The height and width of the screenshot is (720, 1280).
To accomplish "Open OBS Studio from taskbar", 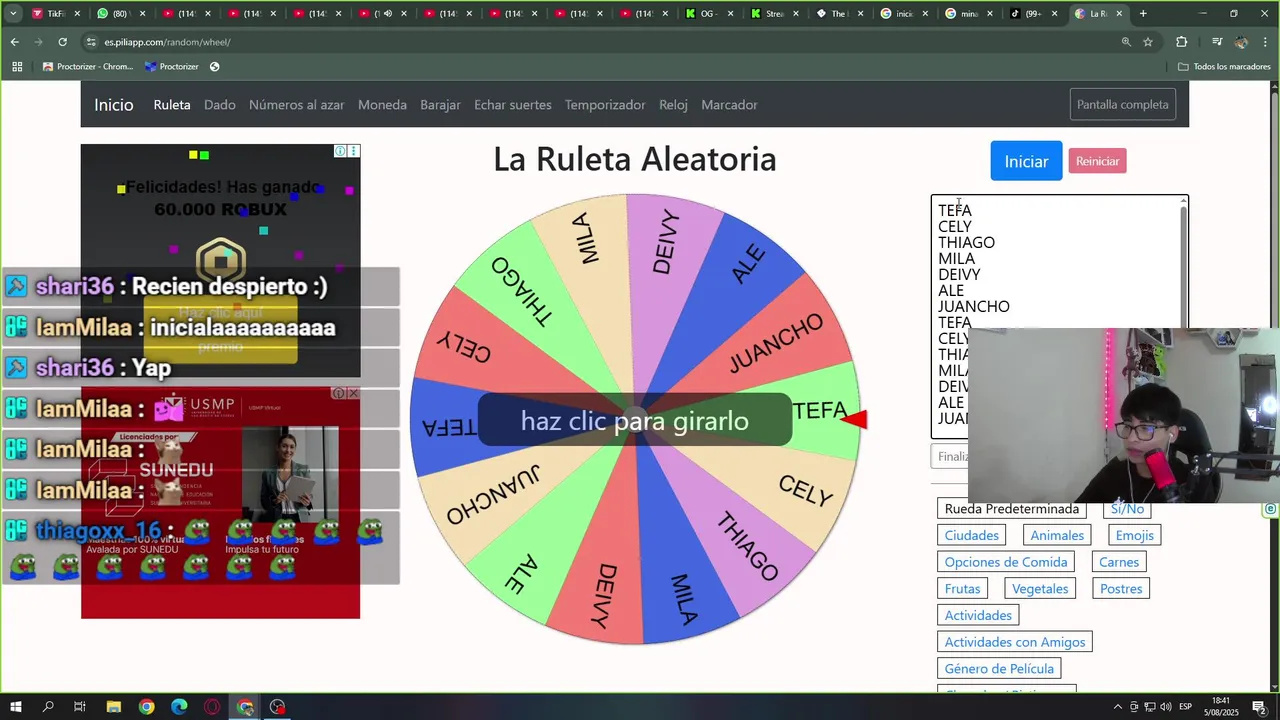I will (277, 707).
